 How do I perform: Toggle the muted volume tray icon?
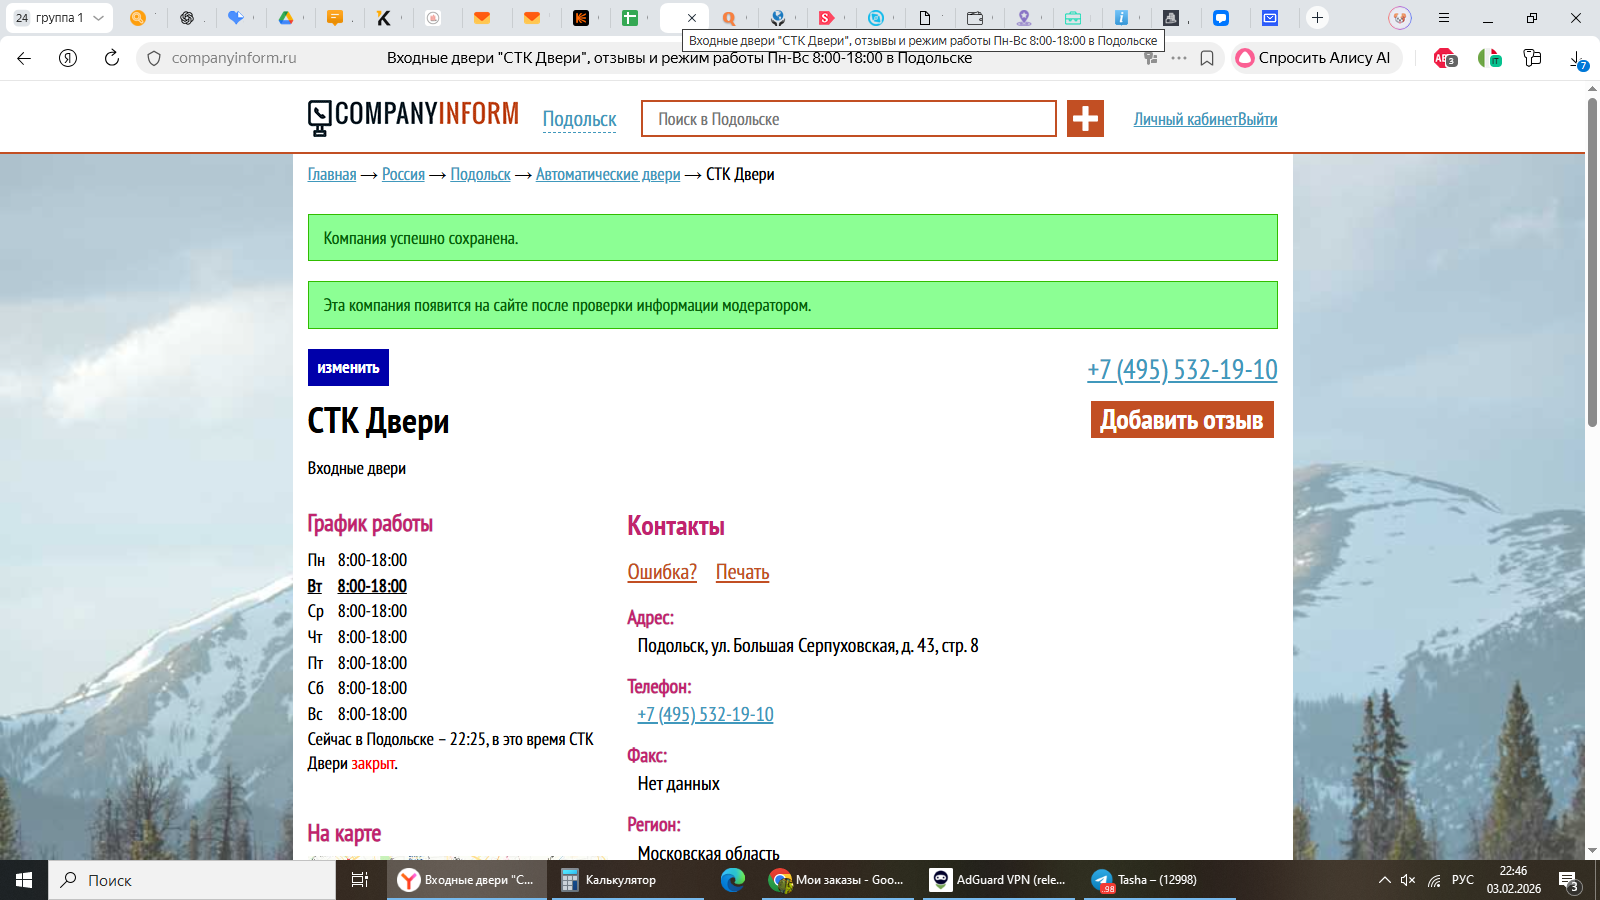pos(1408,880)
